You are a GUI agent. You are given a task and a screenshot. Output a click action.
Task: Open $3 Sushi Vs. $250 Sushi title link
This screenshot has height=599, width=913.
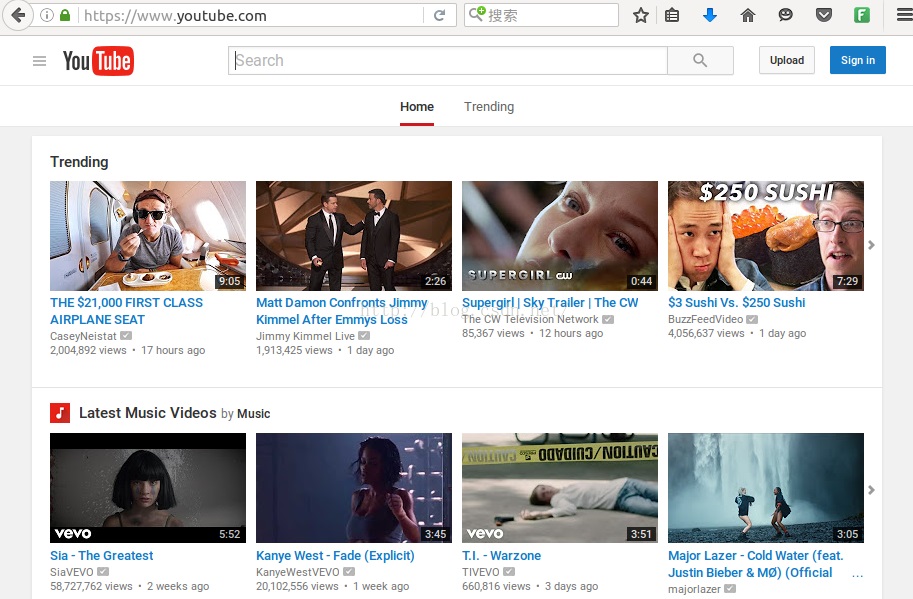737,303
